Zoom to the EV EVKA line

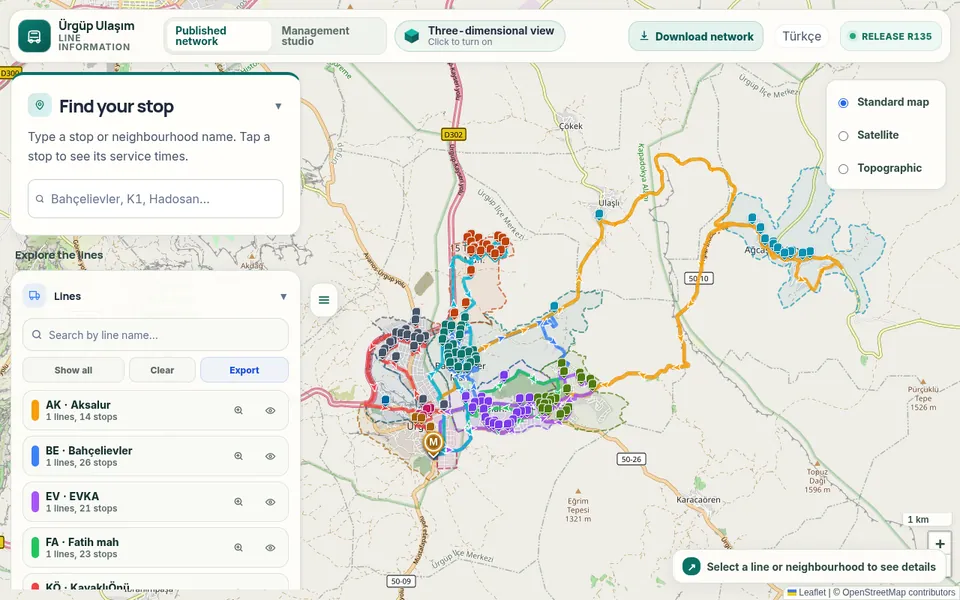pyautogui.click(x=239, y=502)
